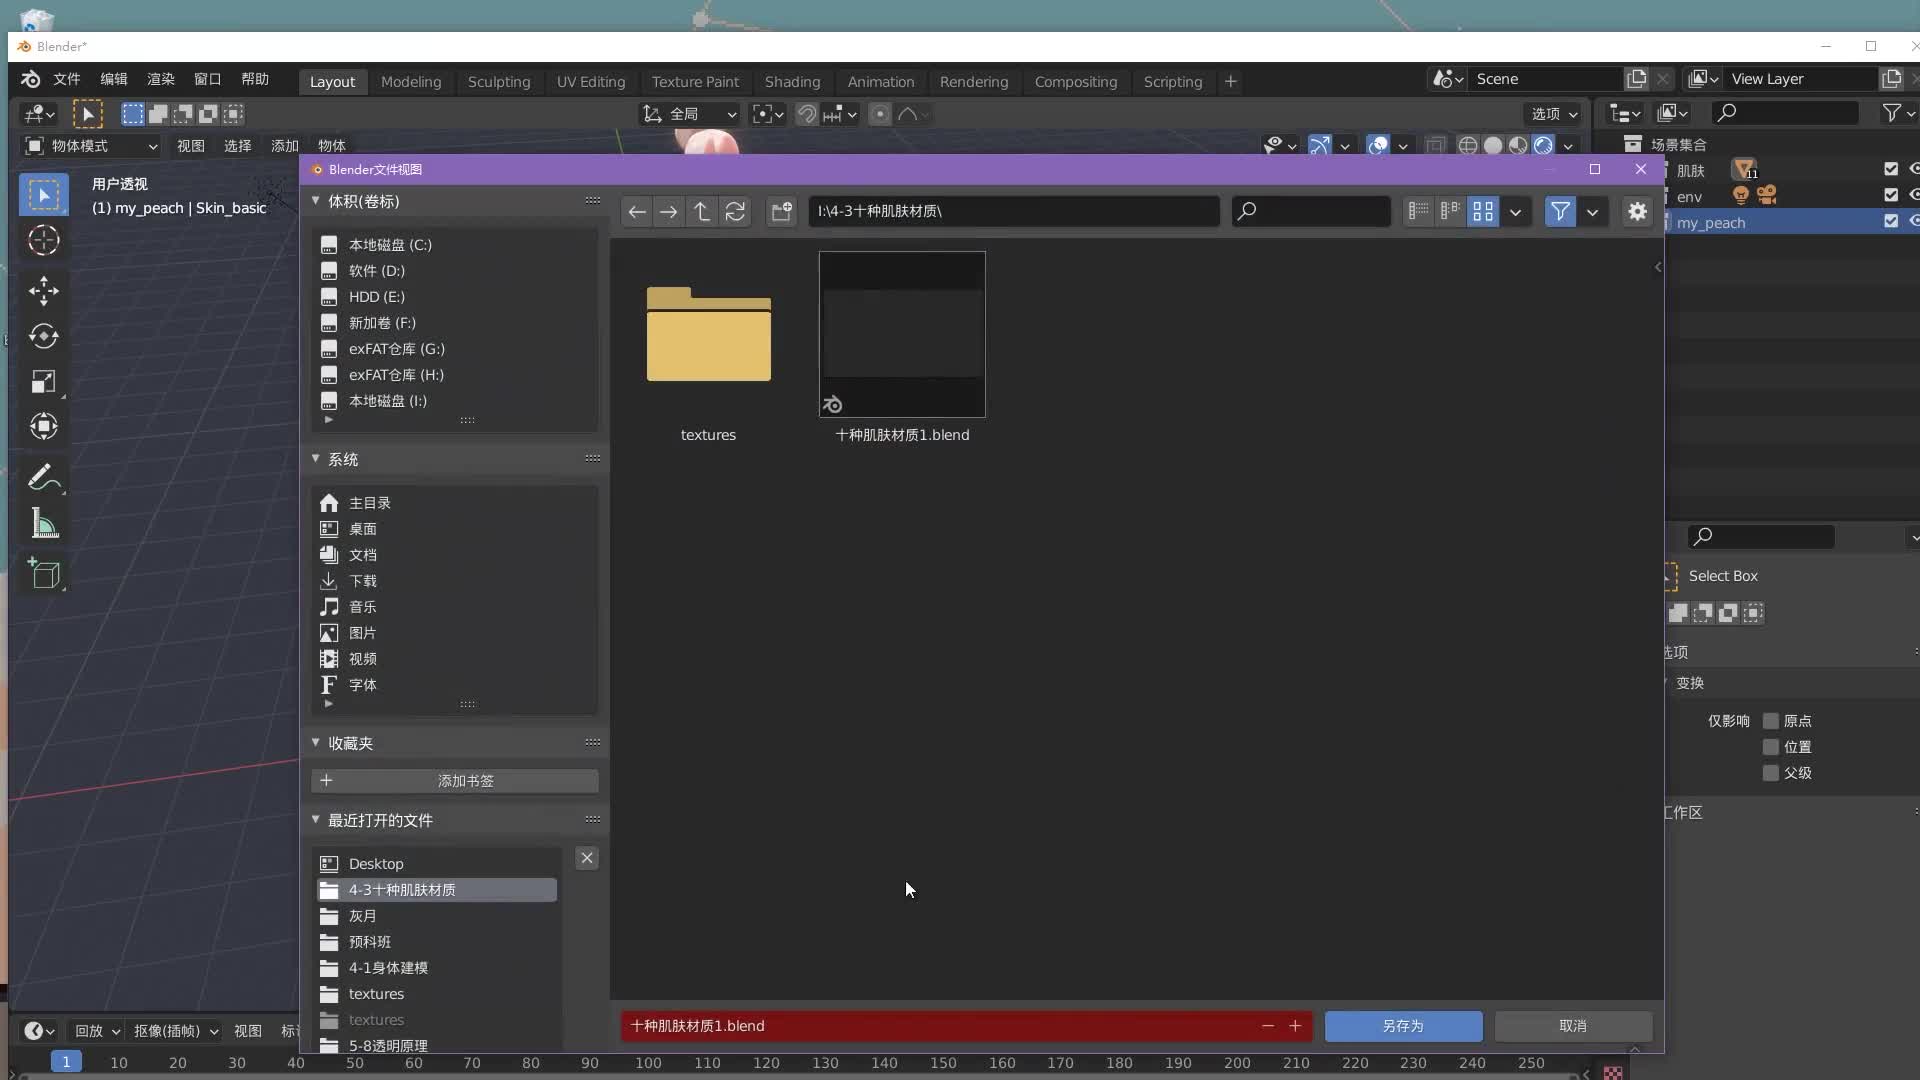1920x1080 pixels.
Task: Enable the 原点 checkbox
Action: pos(1771,721)
